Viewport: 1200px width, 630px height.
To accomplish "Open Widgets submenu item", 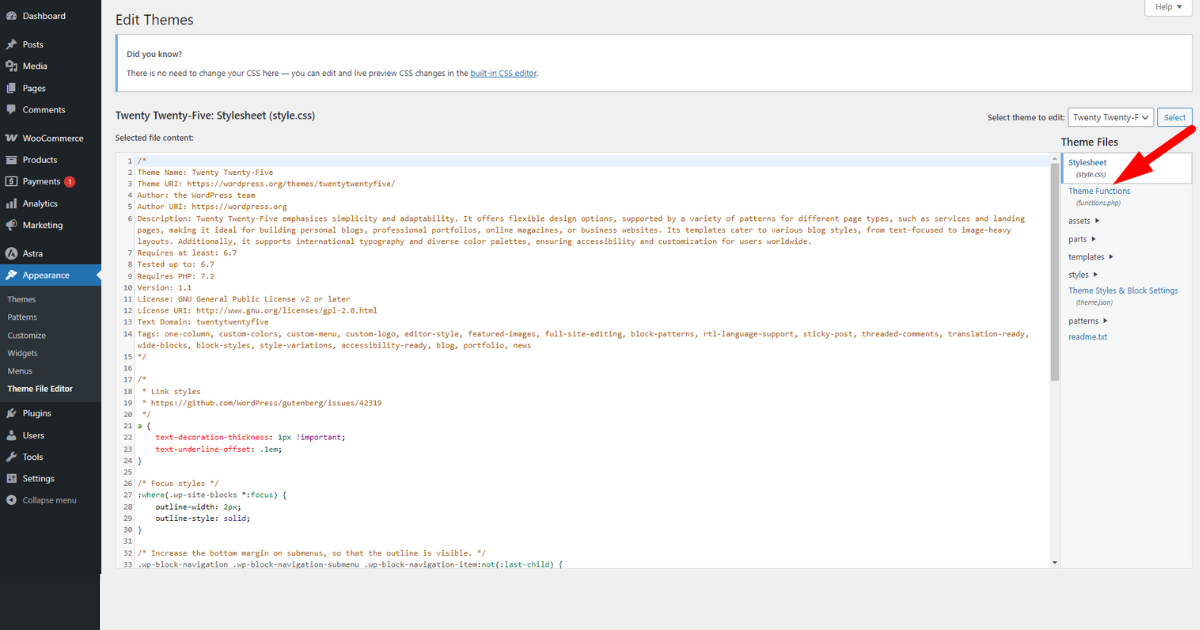I will [x=23, y=353].
